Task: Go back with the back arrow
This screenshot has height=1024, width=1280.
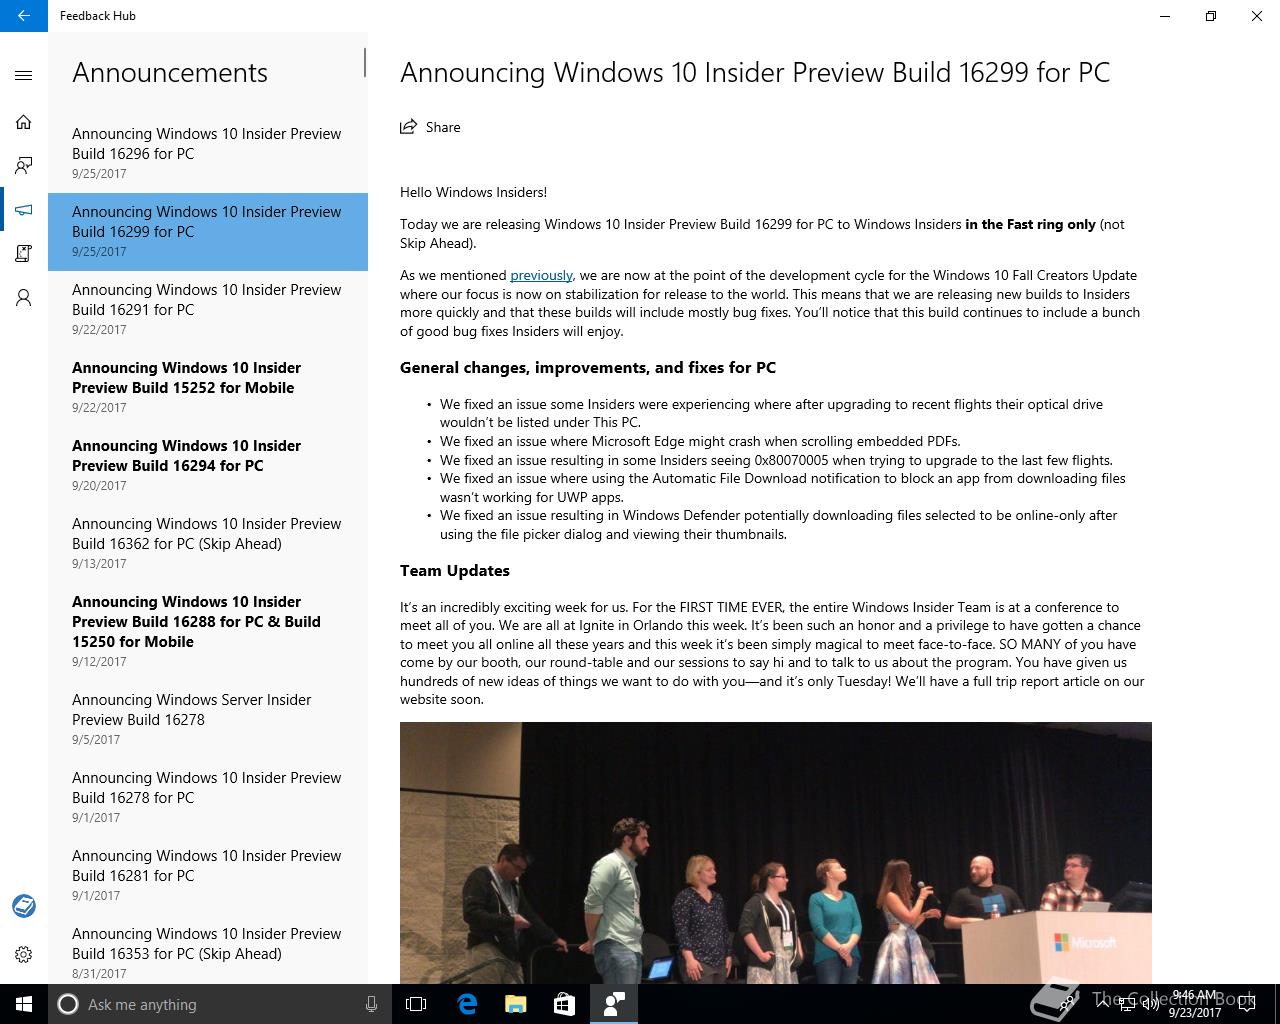Action: (x=24, y=16)
